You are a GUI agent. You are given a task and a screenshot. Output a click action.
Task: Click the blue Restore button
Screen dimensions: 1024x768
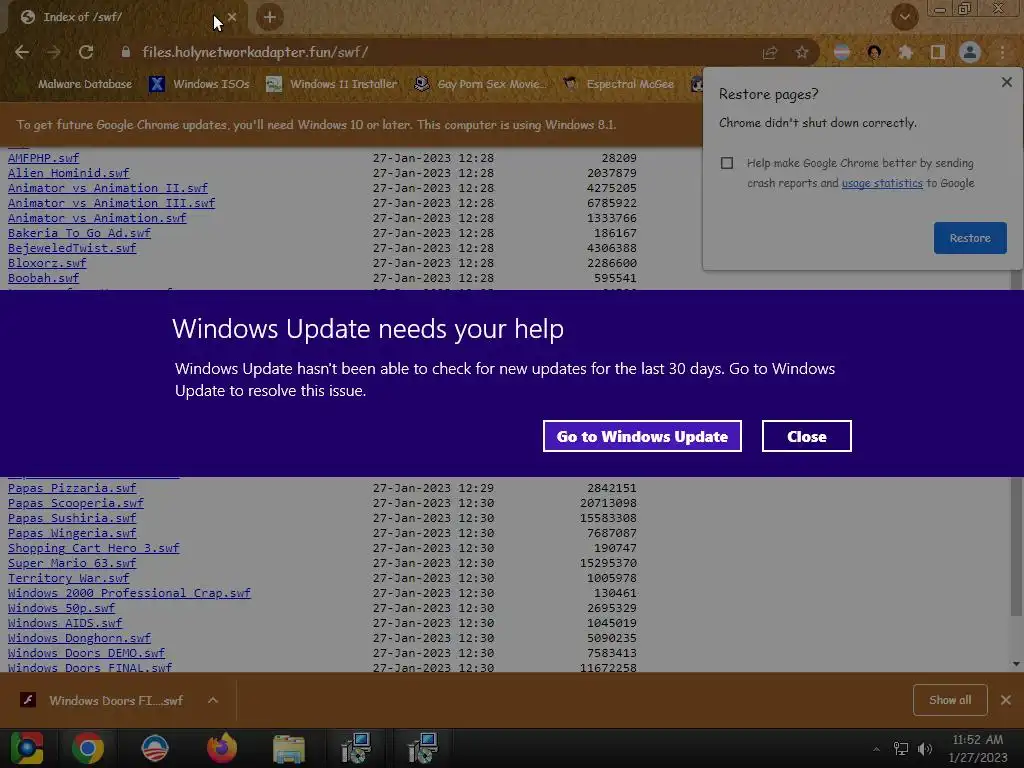pos(970,238)
